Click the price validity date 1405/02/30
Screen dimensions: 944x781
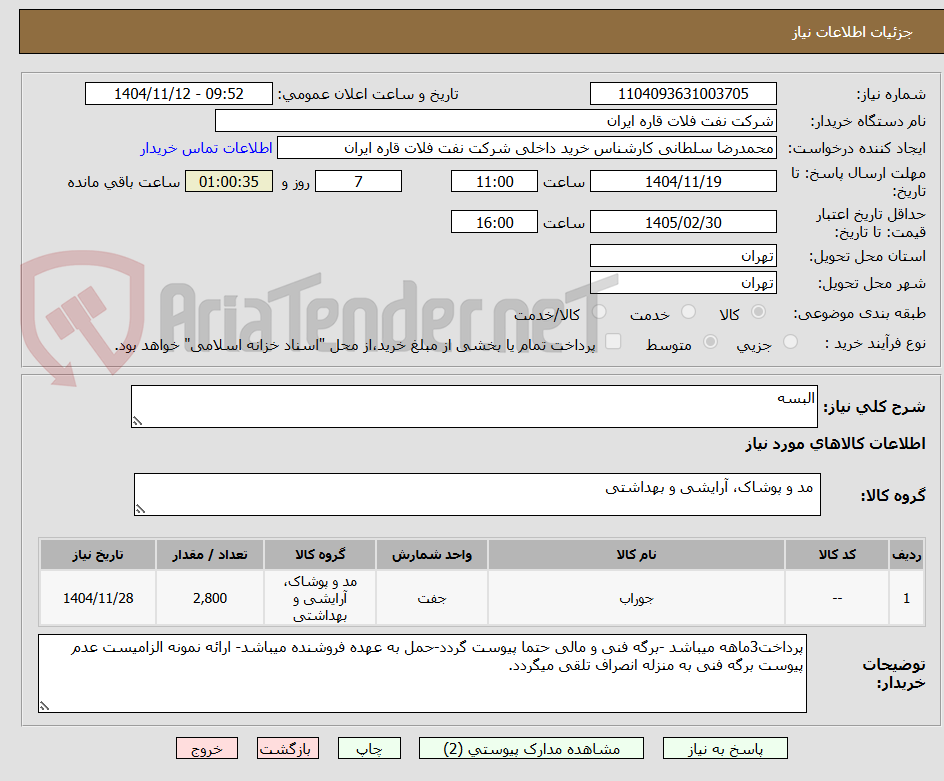pos(683,222)
